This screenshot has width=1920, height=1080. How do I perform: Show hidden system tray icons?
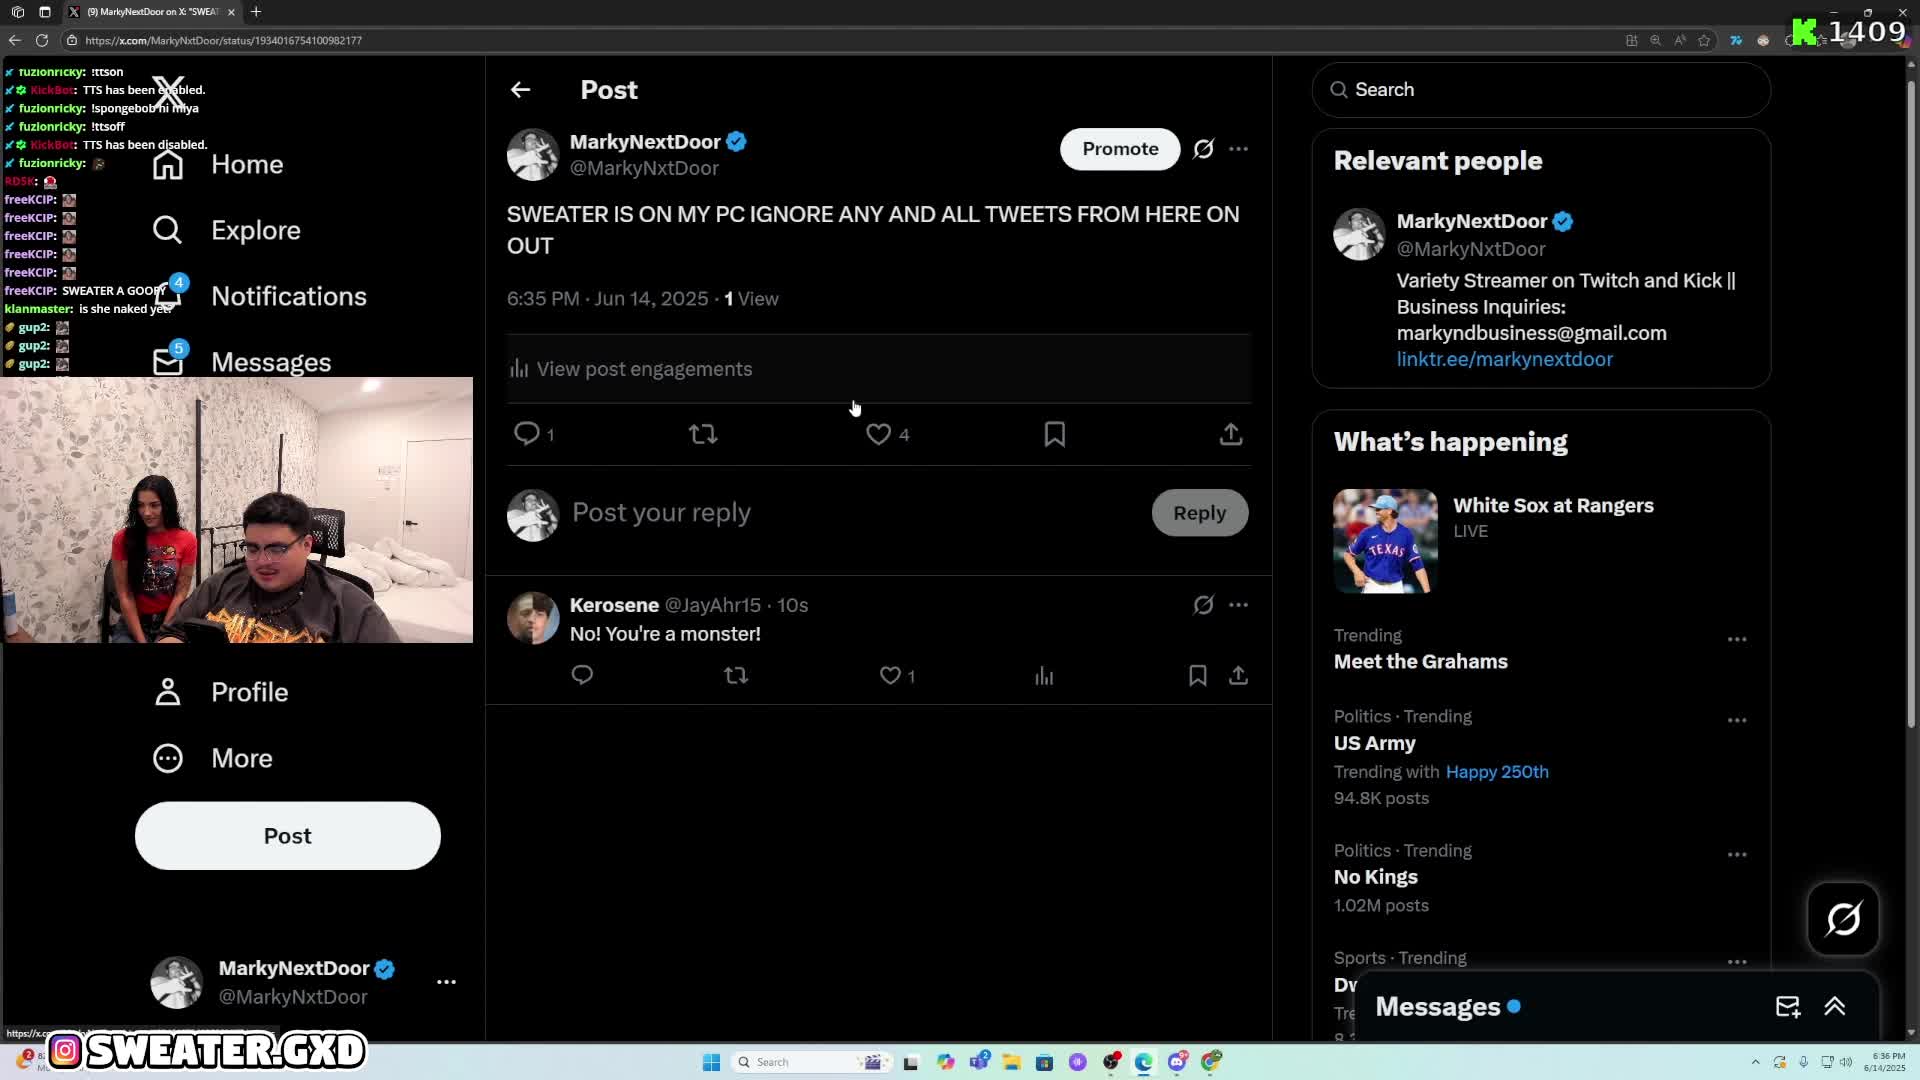pyautogui.click(x=1755, y=1062)
